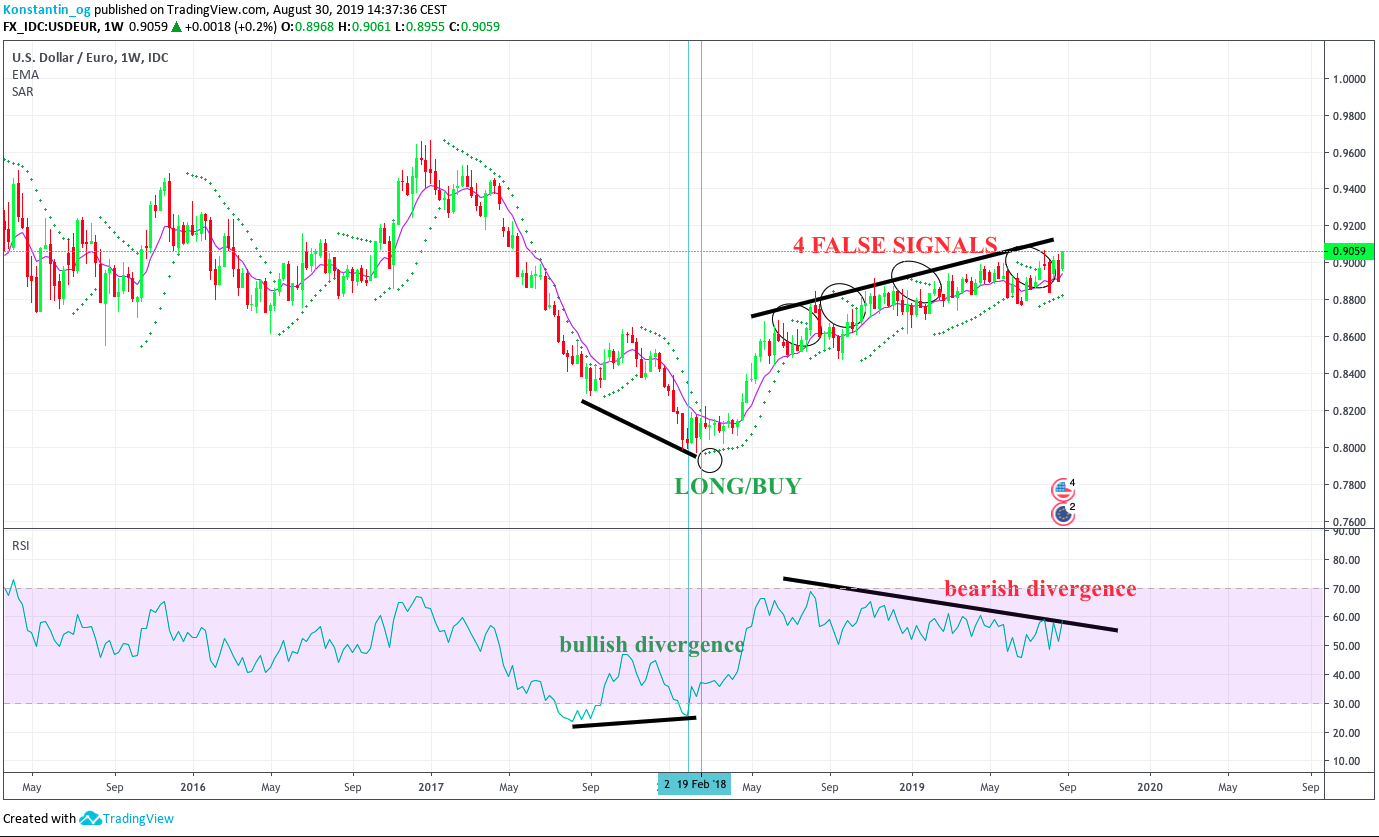Select the 'bearish divergence' text label

(x=1040, y=589)
